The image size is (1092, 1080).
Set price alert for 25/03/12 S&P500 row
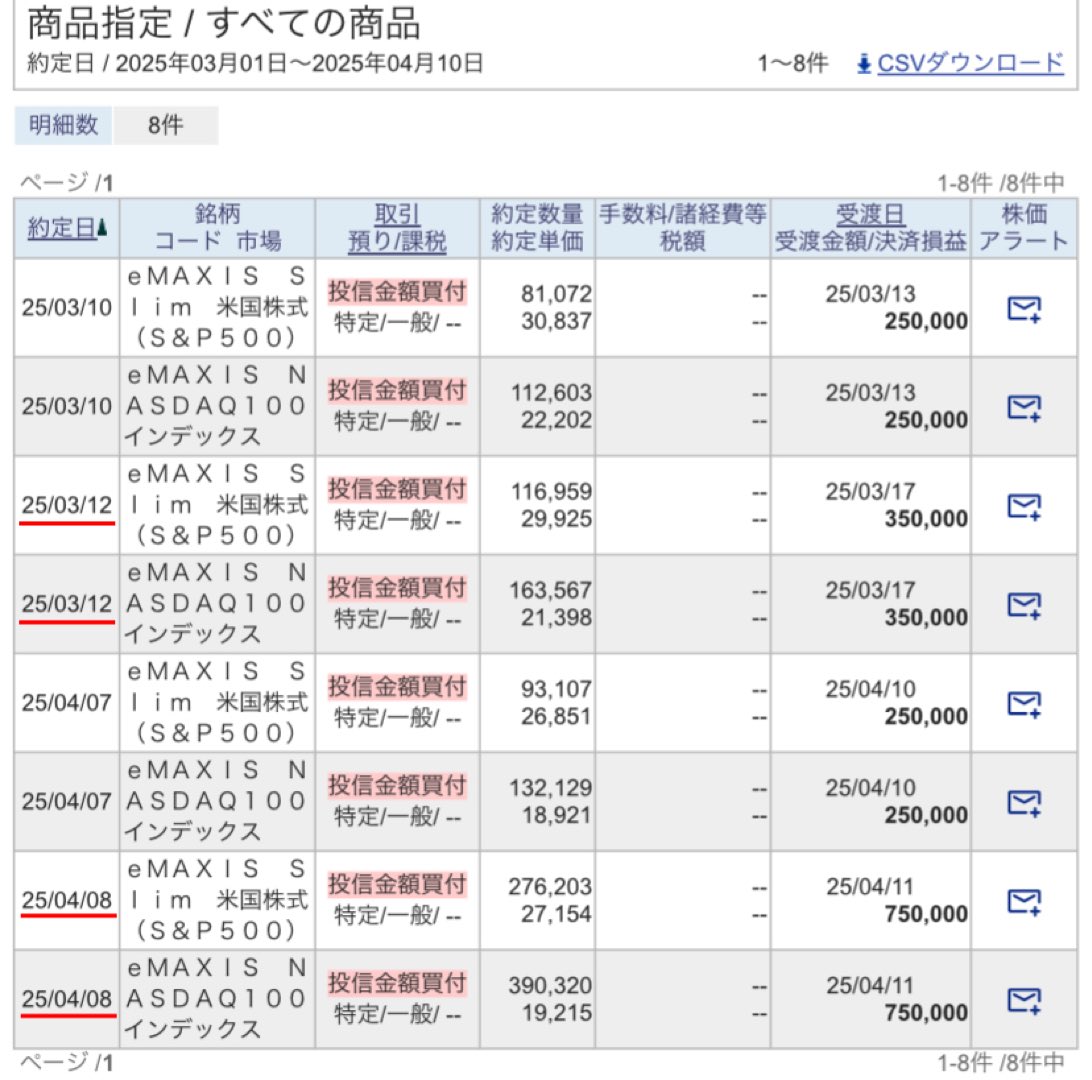[x=1024, y=506]
